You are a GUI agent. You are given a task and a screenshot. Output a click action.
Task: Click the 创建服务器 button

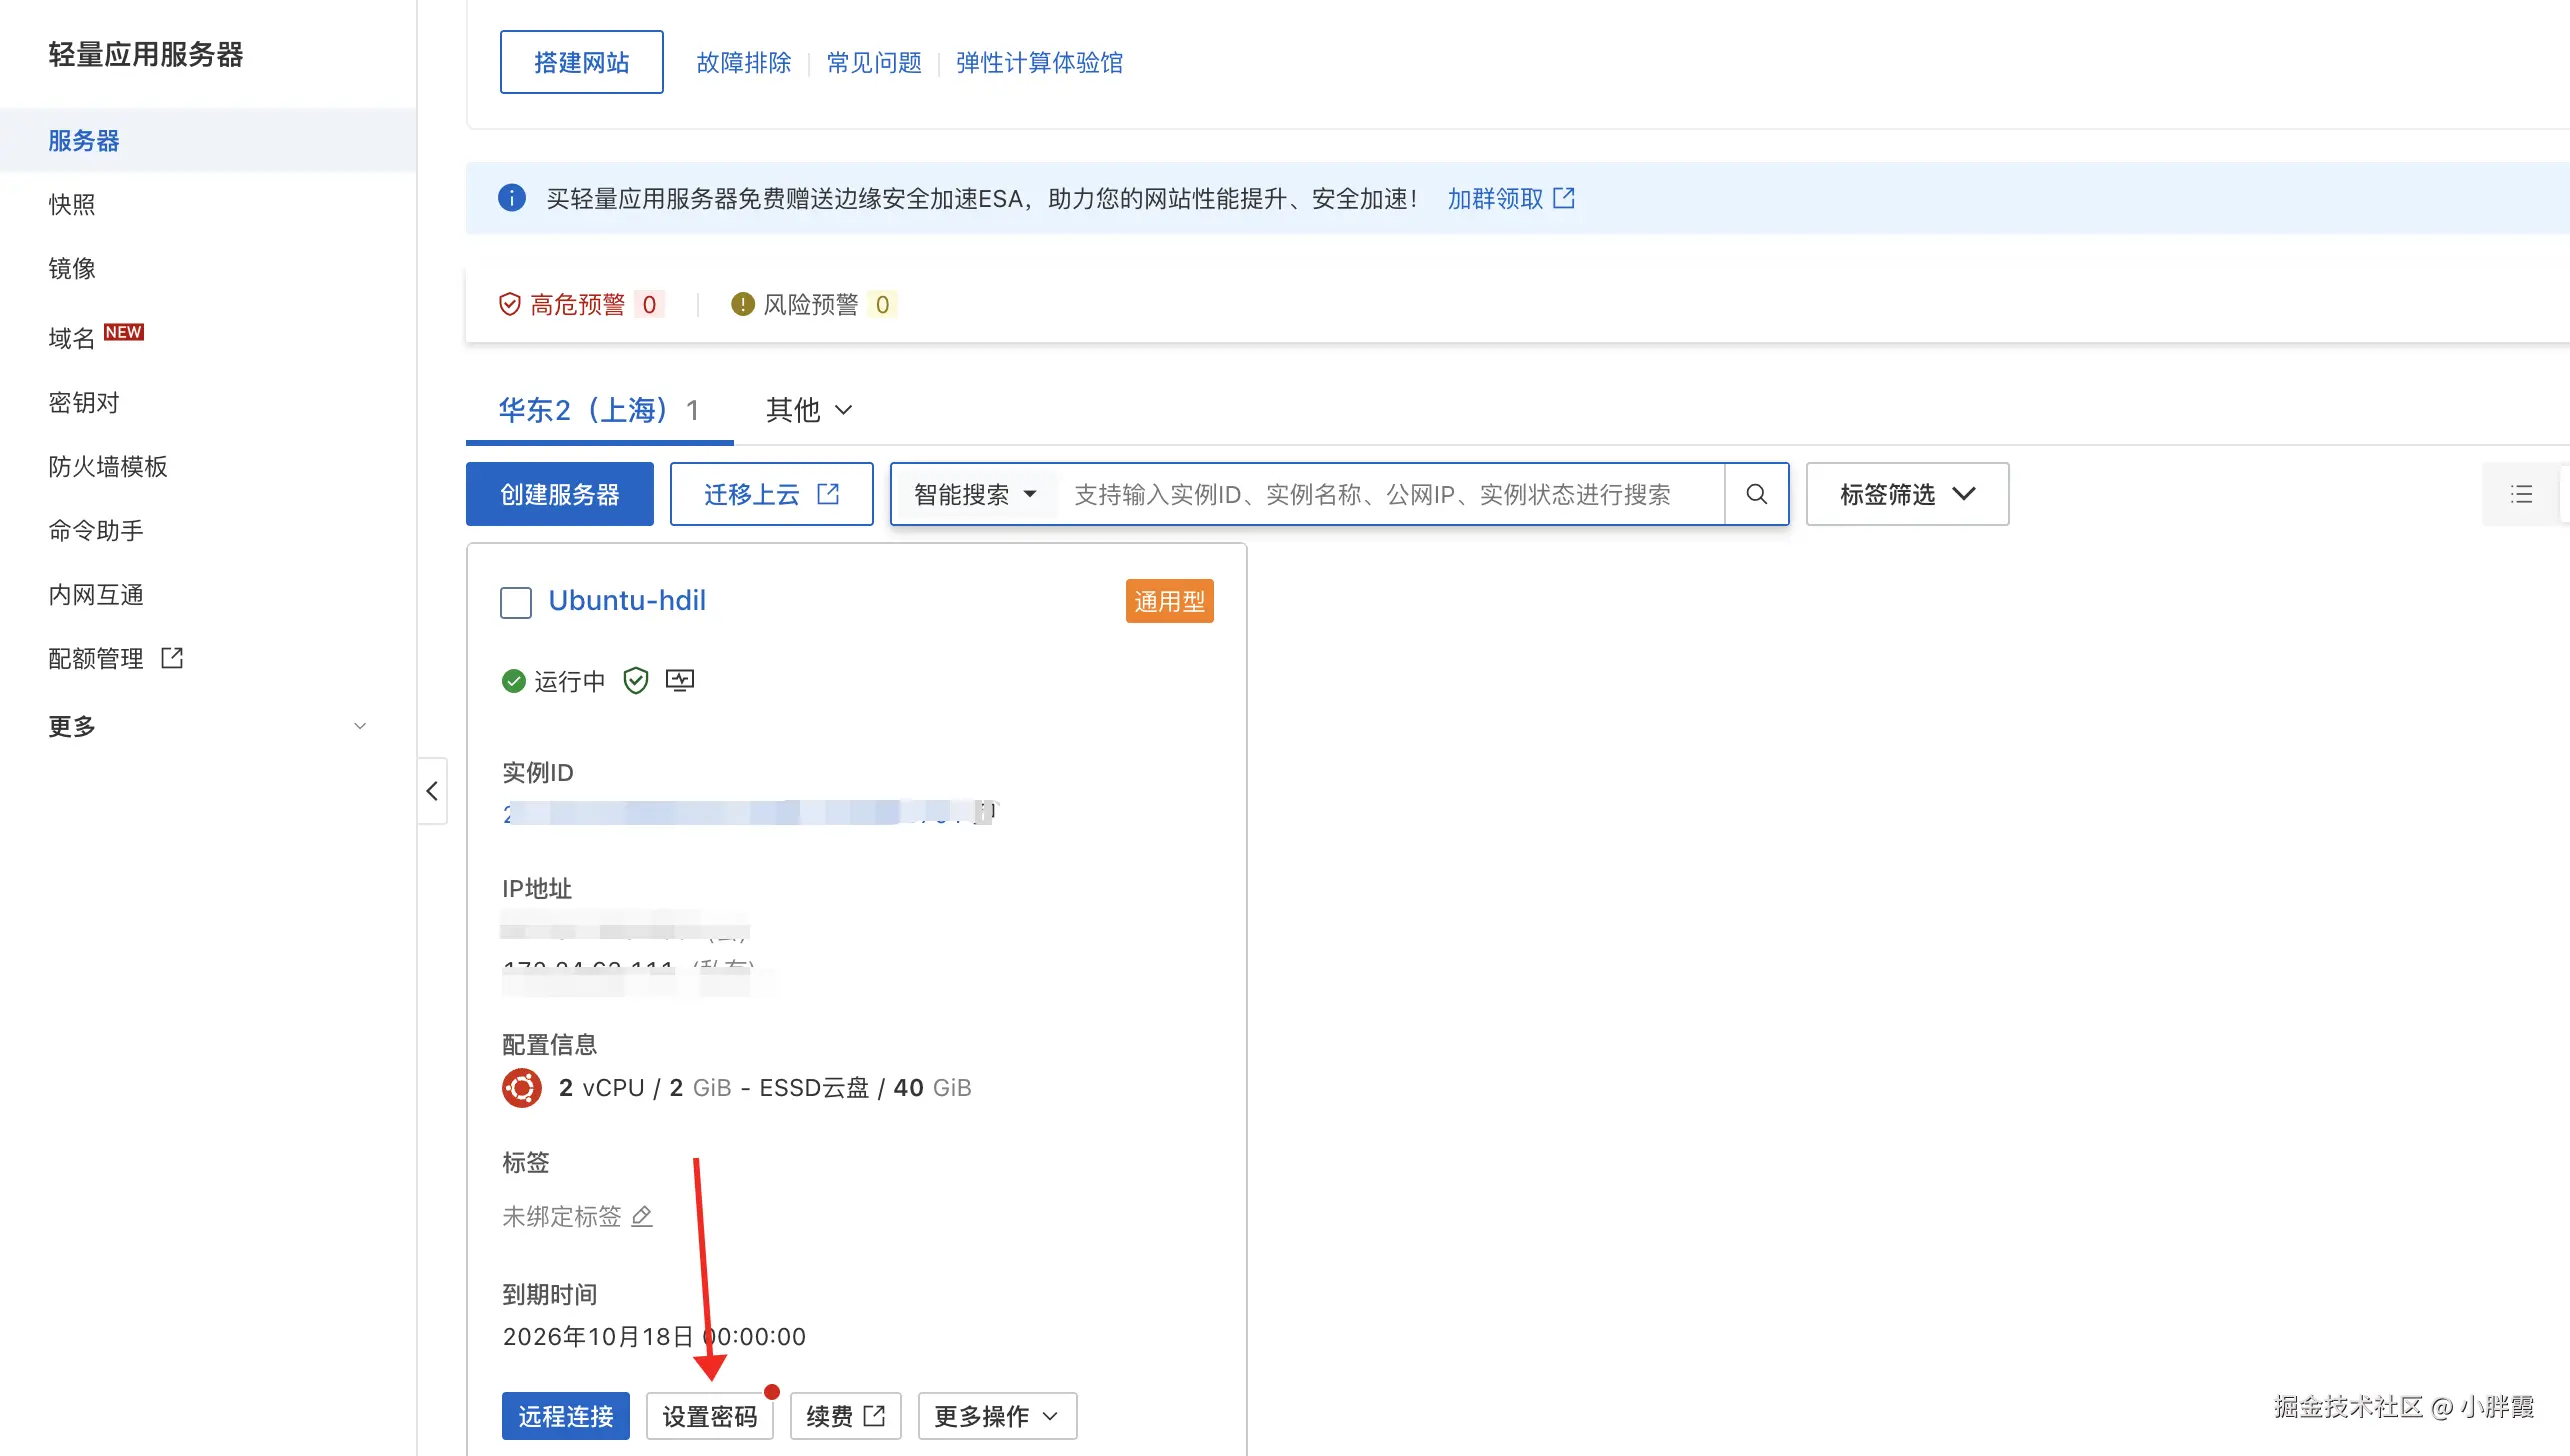coord(559,494)
